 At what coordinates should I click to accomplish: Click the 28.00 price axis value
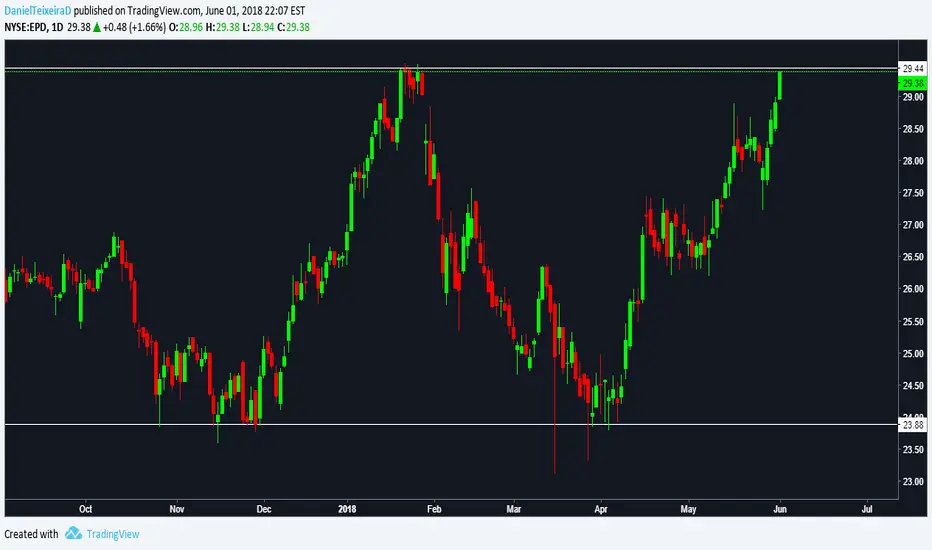tap(913, 161)
